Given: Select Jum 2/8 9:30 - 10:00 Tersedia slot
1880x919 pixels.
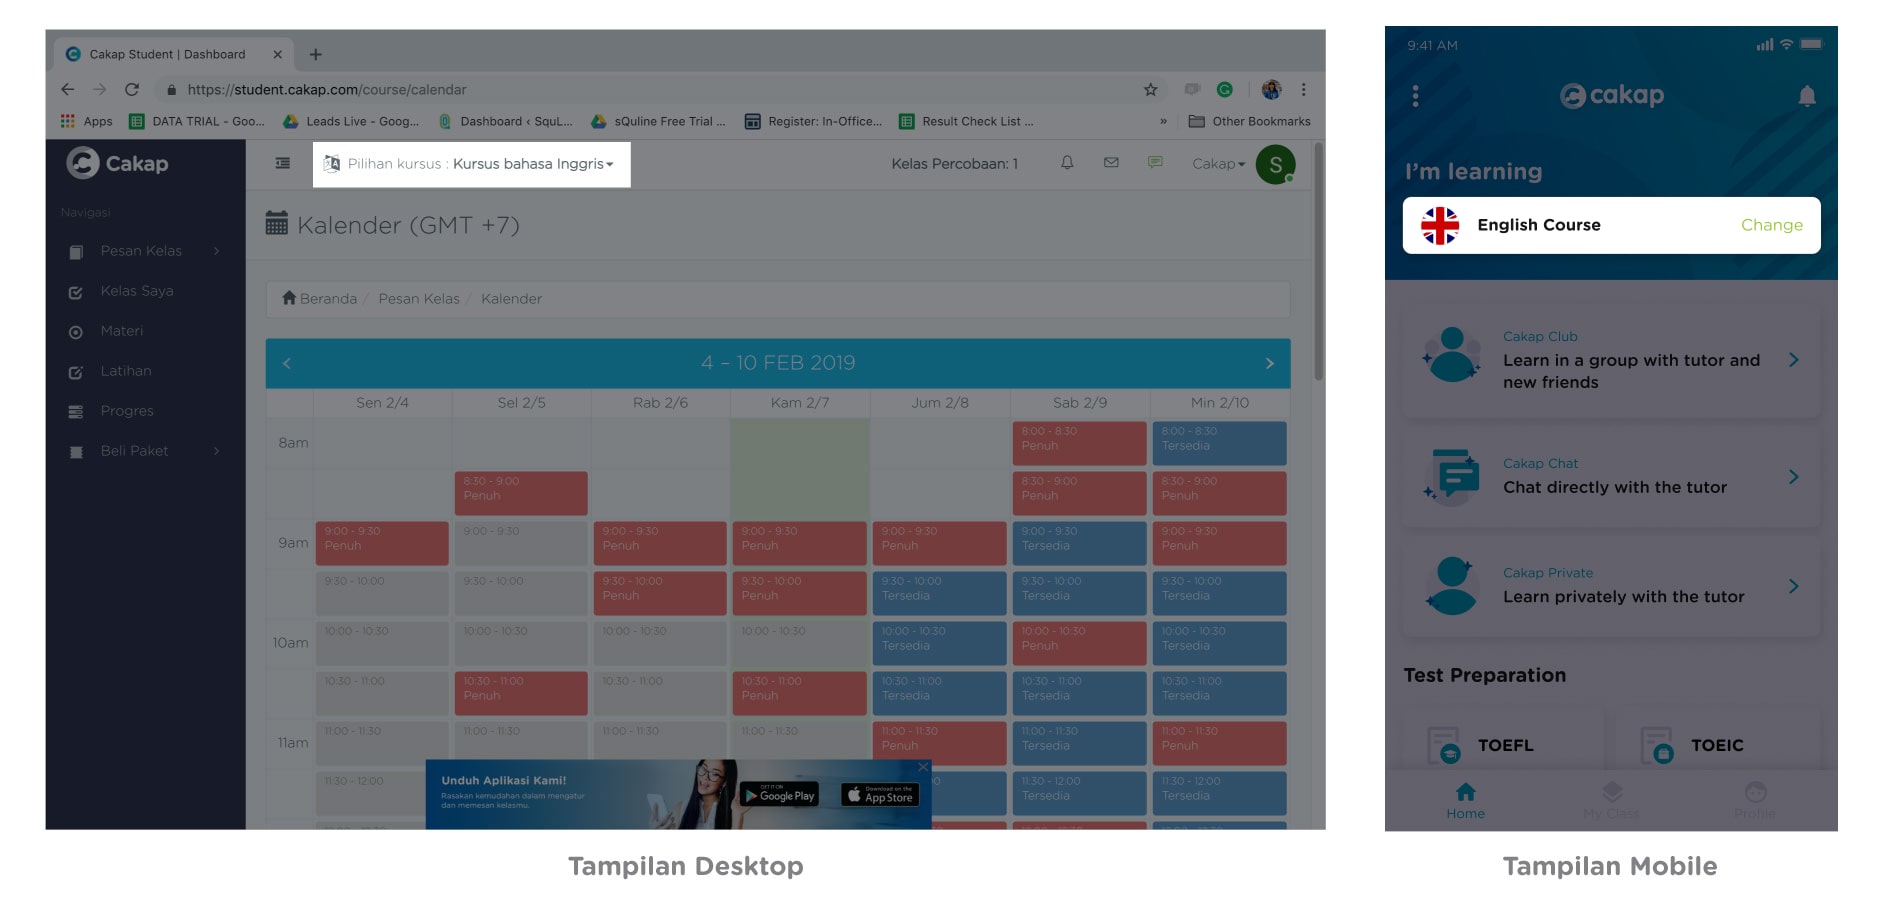Looking at the screenshot, I should [939, 593].
